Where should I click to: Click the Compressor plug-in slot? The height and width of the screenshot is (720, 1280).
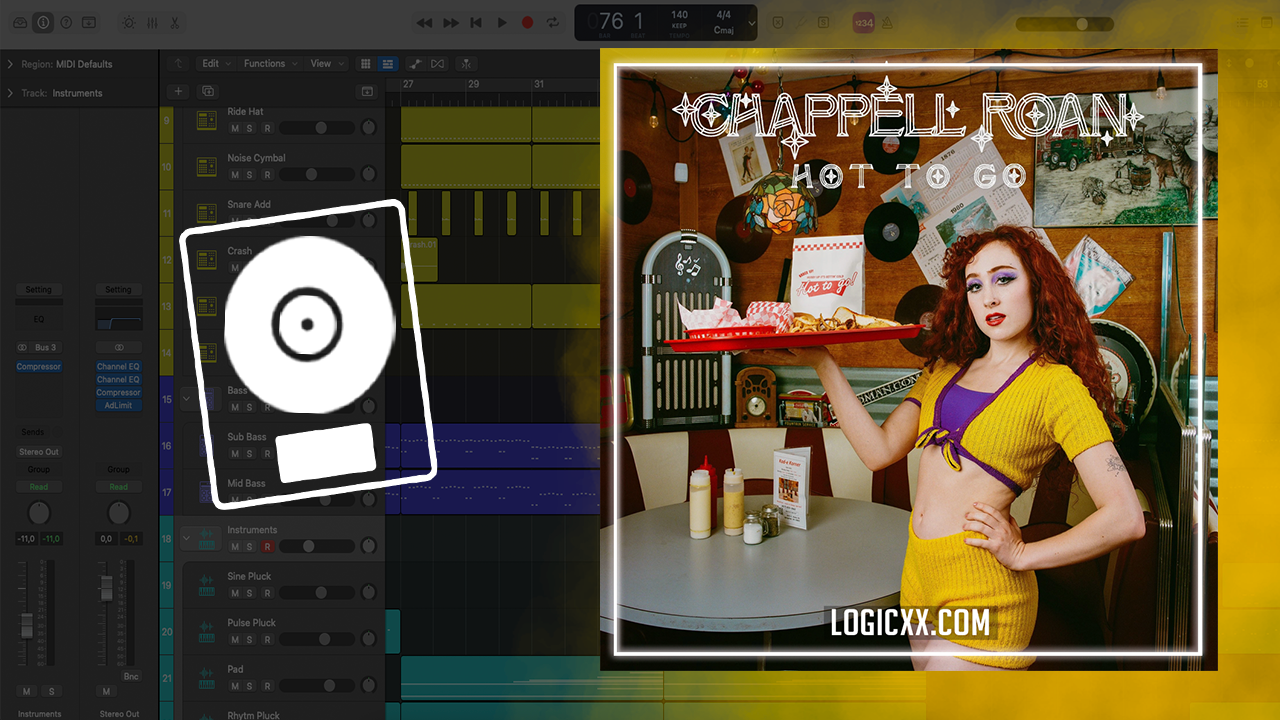tap(38, 367)
